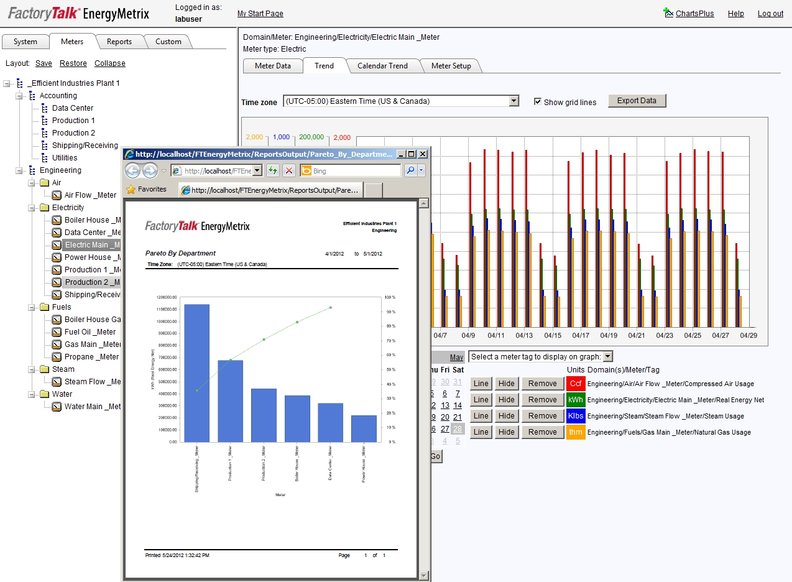The height and width of the screenshot is (582, 792).
Task: Click the report window scroll down arrow
Action: coord(423,575)
